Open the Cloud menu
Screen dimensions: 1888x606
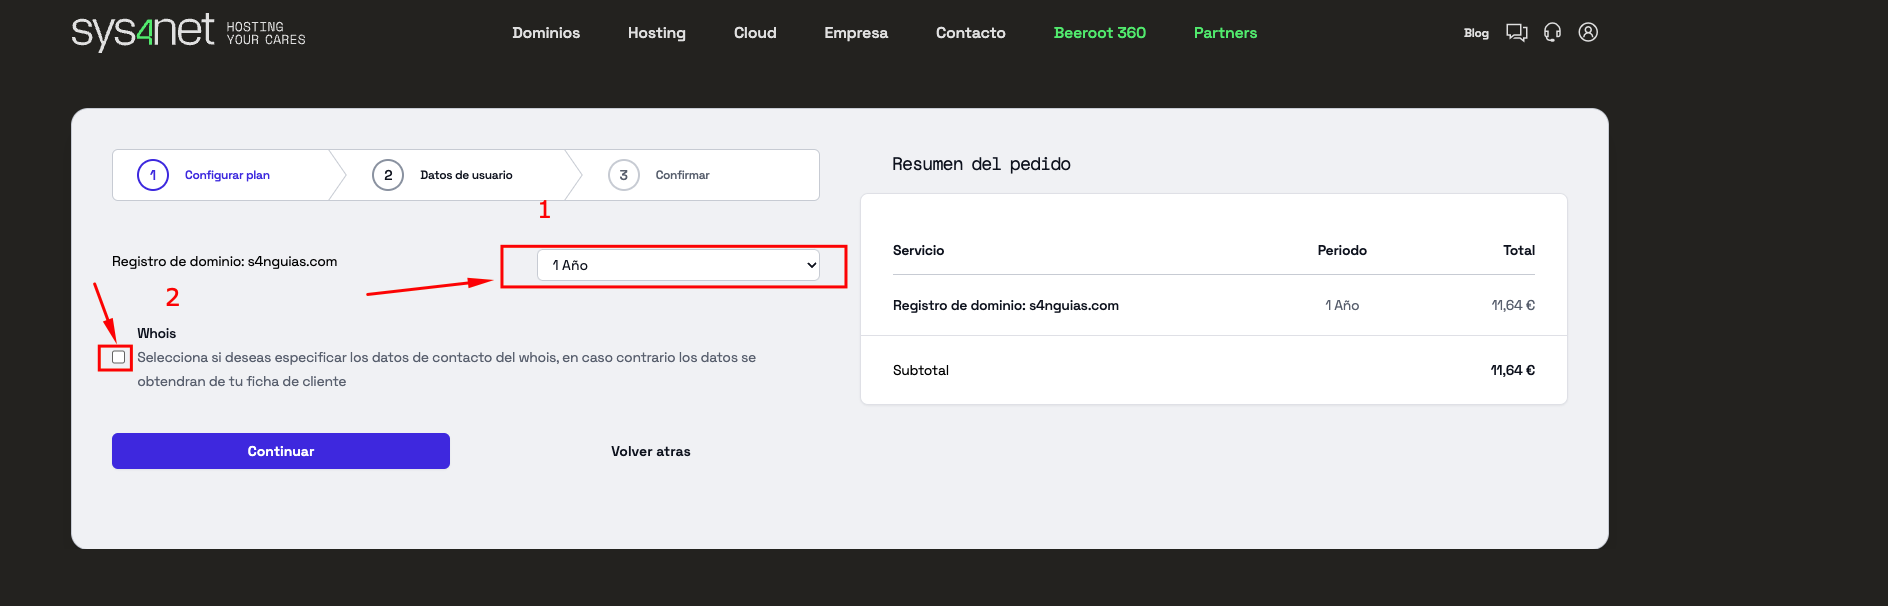(755, 33)
